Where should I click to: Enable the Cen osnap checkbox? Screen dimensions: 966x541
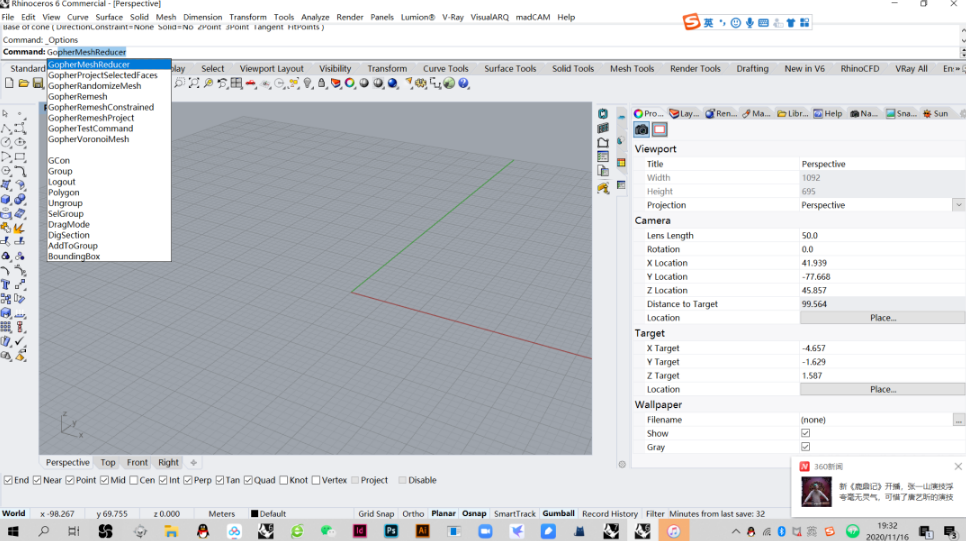point(134,480)
